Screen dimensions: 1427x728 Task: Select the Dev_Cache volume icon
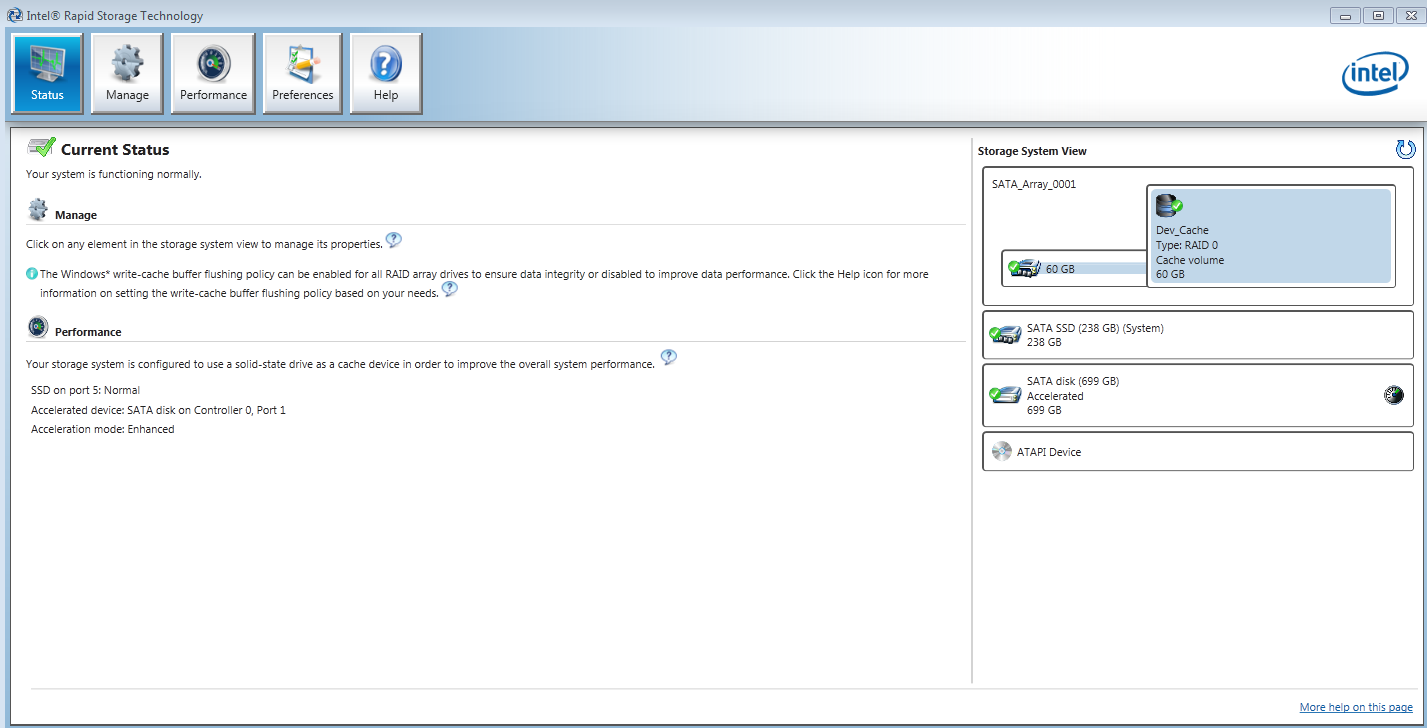[x=1169, y=206]
